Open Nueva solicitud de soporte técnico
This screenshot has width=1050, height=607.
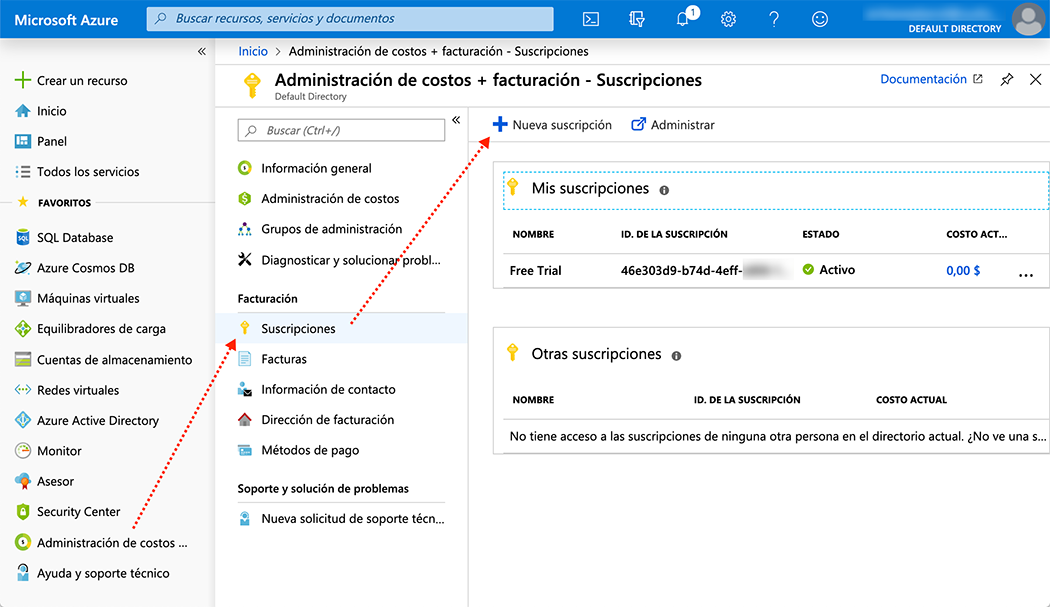coord(342,519)
